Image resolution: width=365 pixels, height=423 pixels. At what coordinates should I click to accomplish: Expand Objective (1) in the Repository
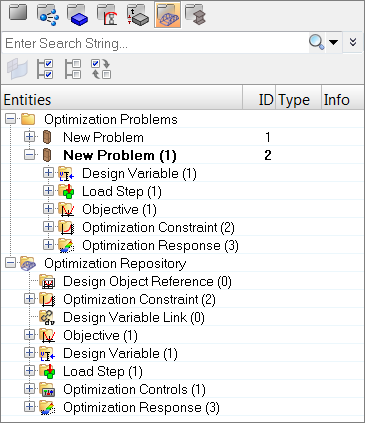pyautogui.click(x=29, y=335)
